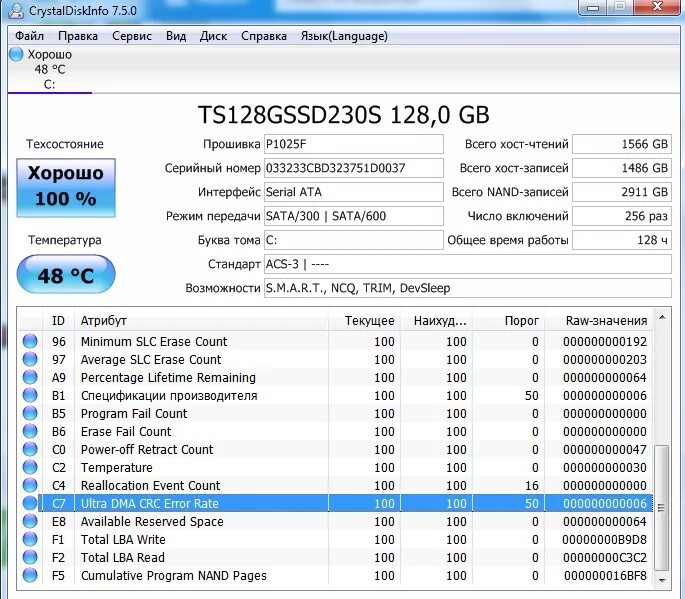Click status orb for Ultra DMA CRC Error Rate
Screen dimensions: 685x599
click(x=30, y=503)
